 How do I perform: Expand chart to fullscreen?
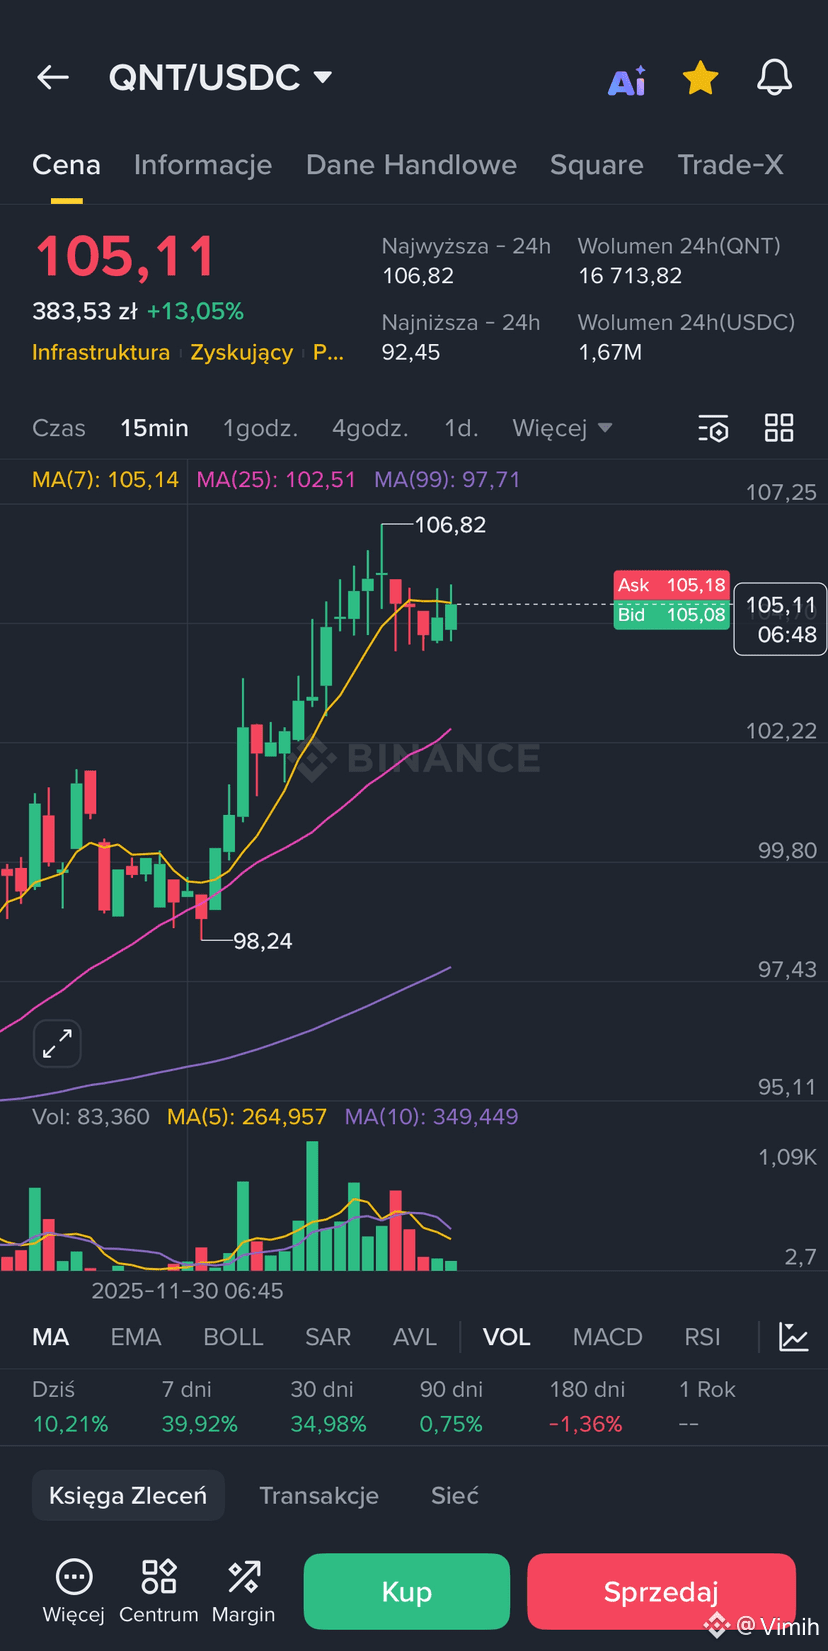57,1044
